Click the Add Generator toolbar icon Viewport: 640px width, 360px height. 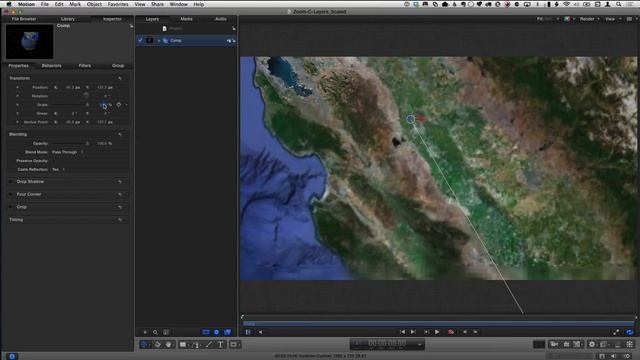(x=577, y=344)
